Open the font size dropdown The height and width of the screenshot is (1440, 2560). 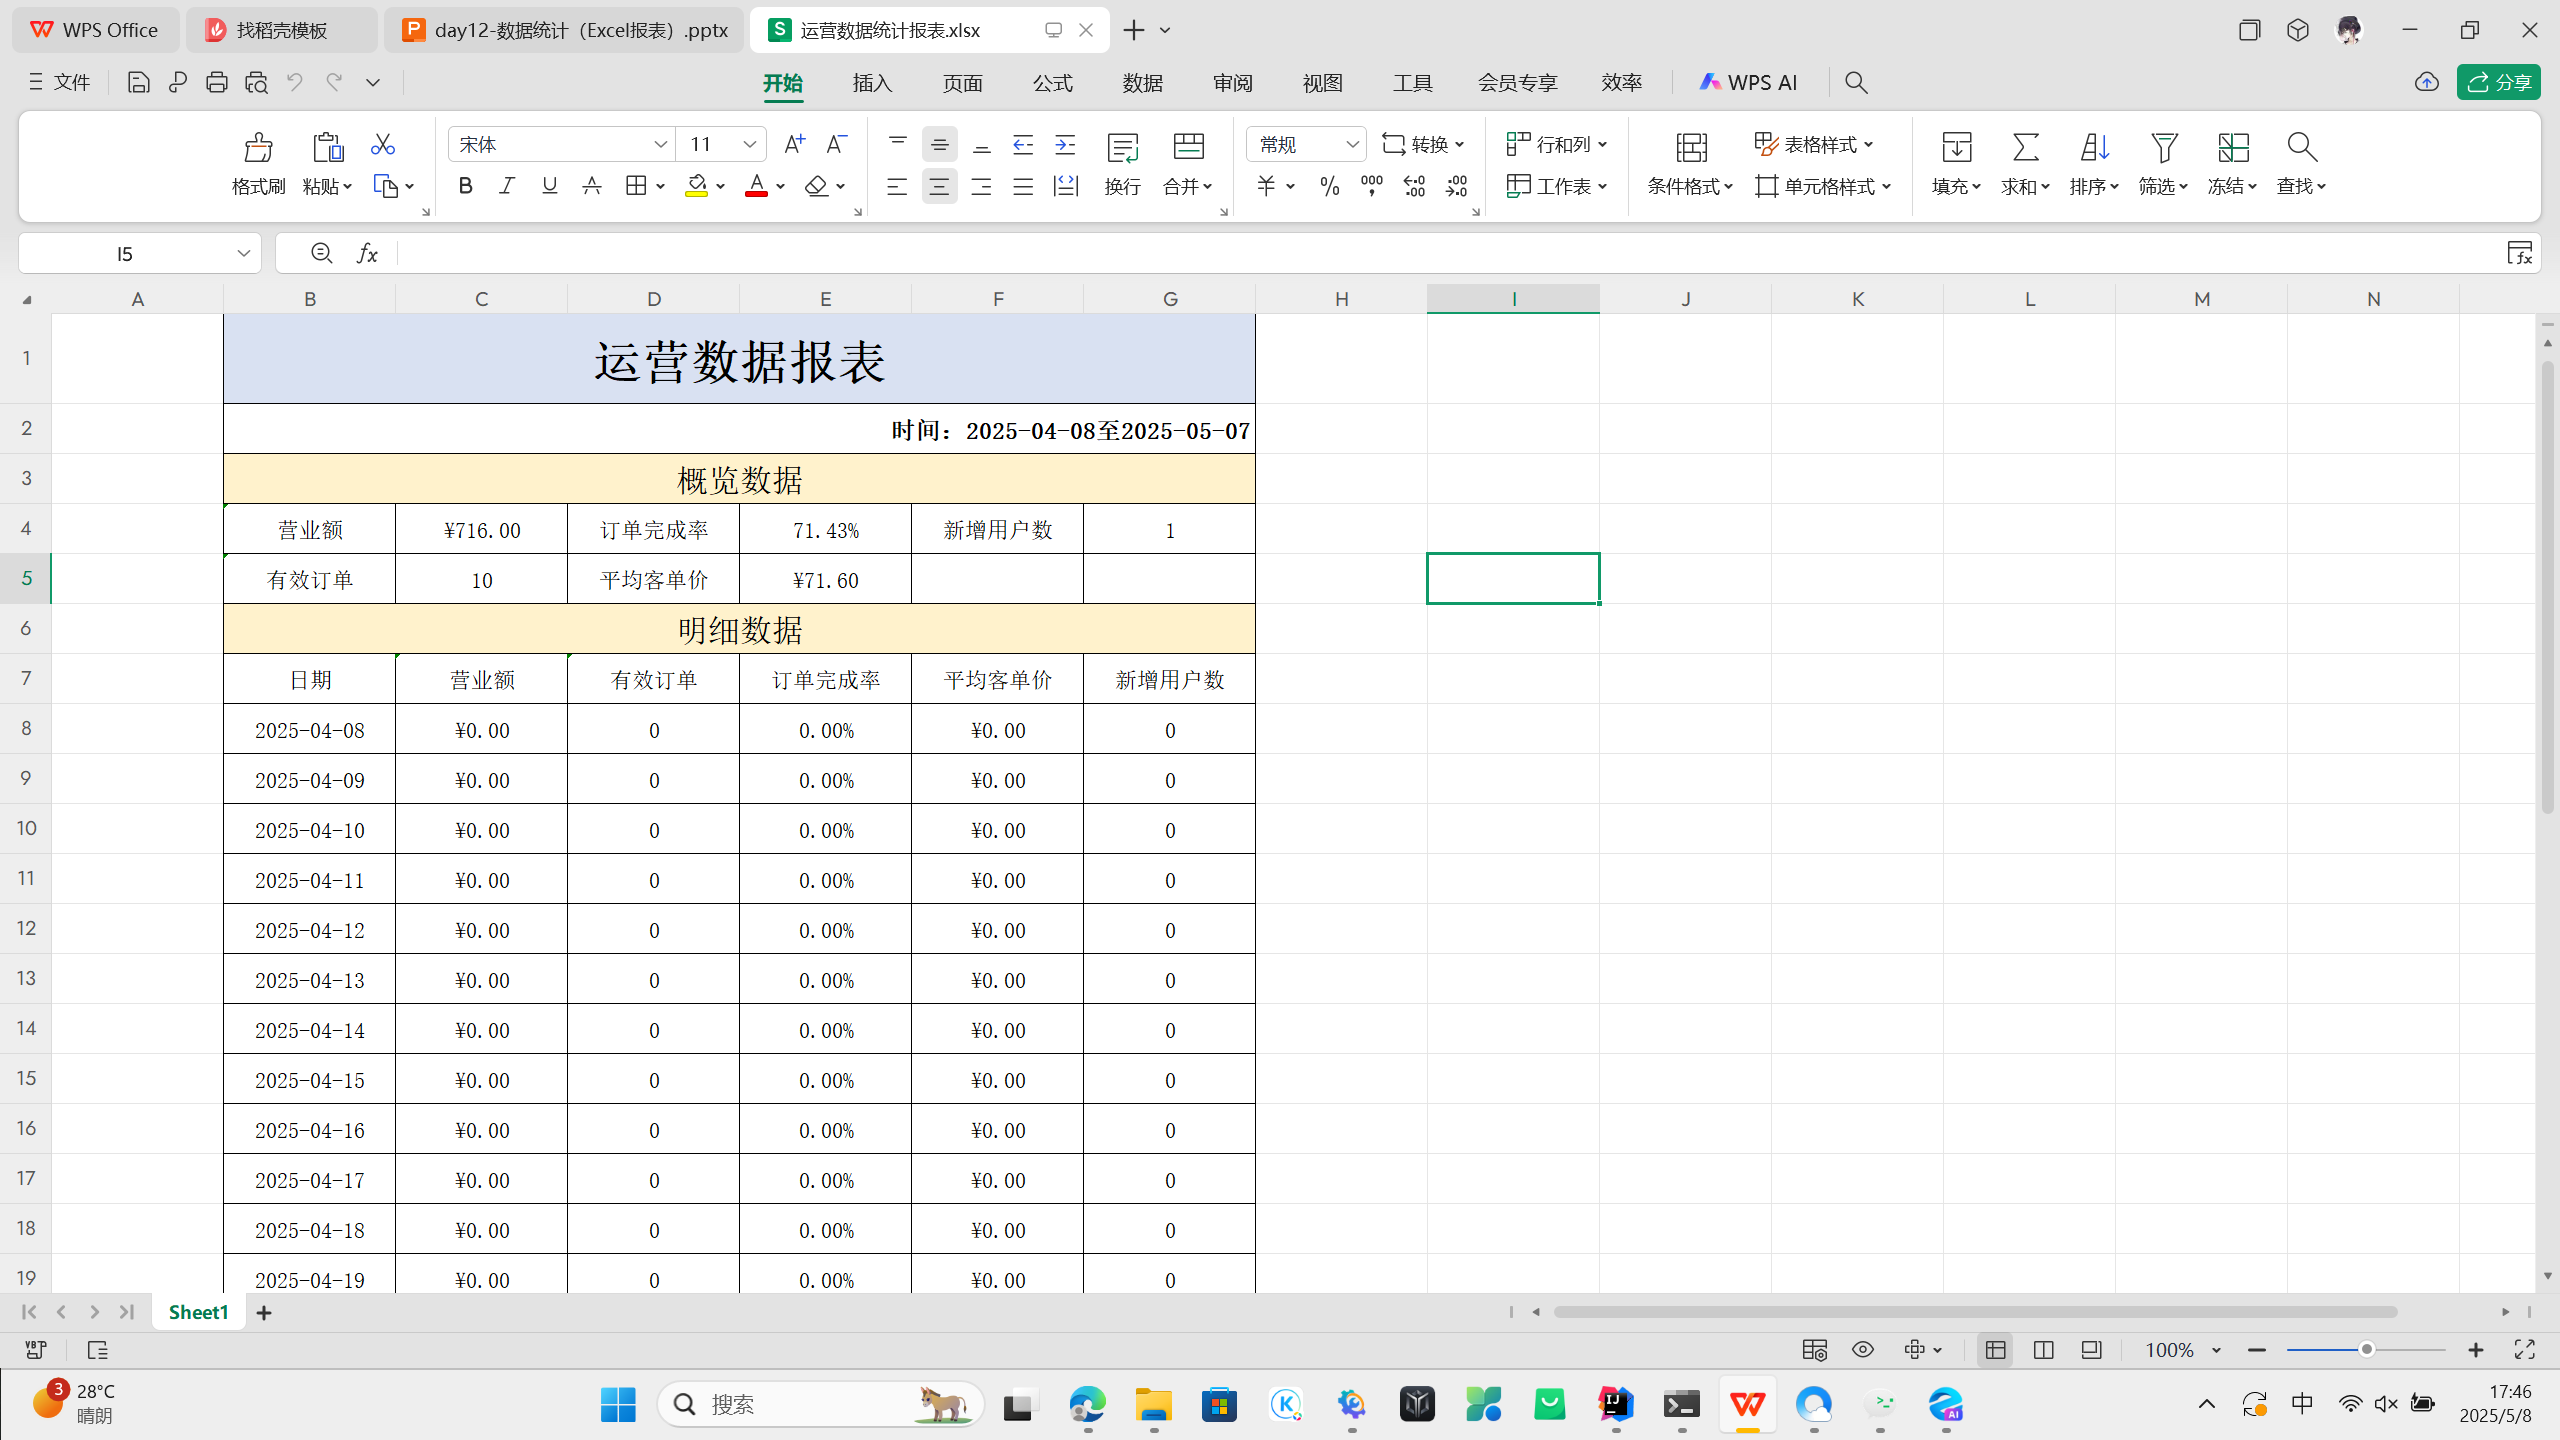pos(749,145)
